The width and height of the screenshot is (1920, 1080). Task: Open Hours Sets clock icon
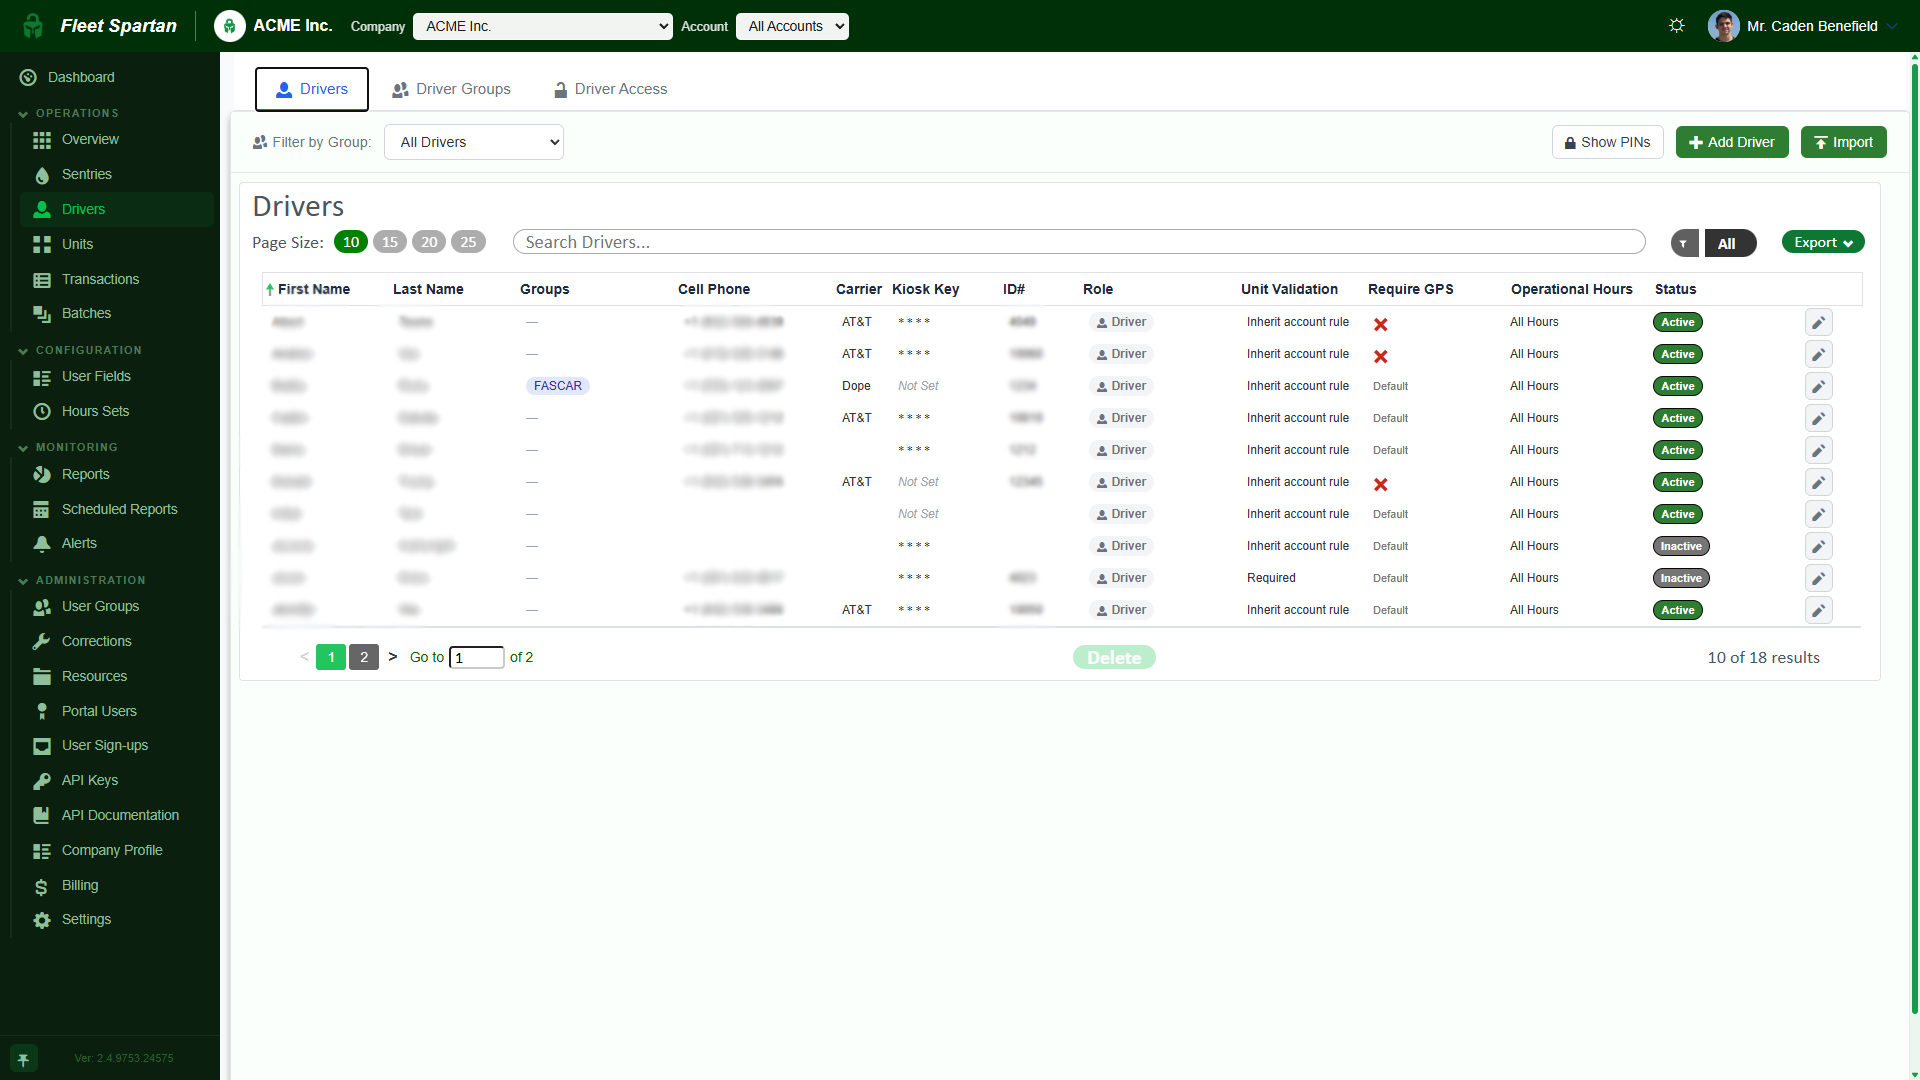pos(42,411)
